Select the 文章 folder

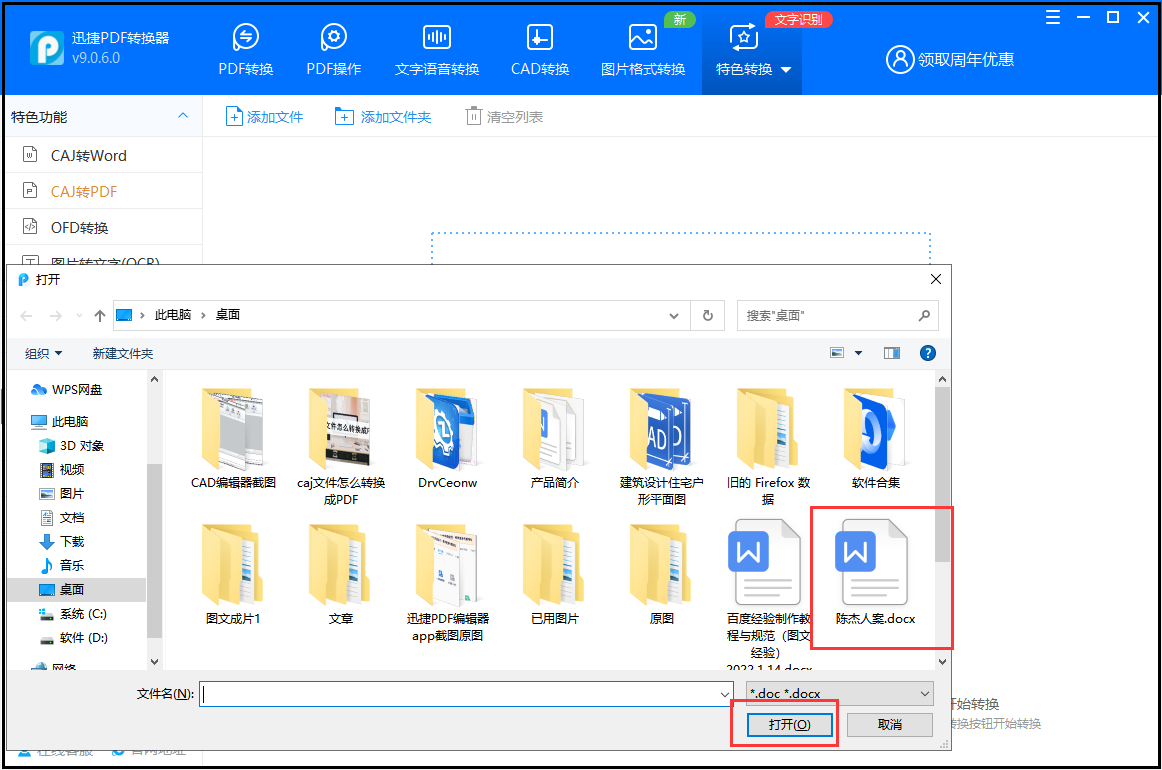click(x=341, y=574)
